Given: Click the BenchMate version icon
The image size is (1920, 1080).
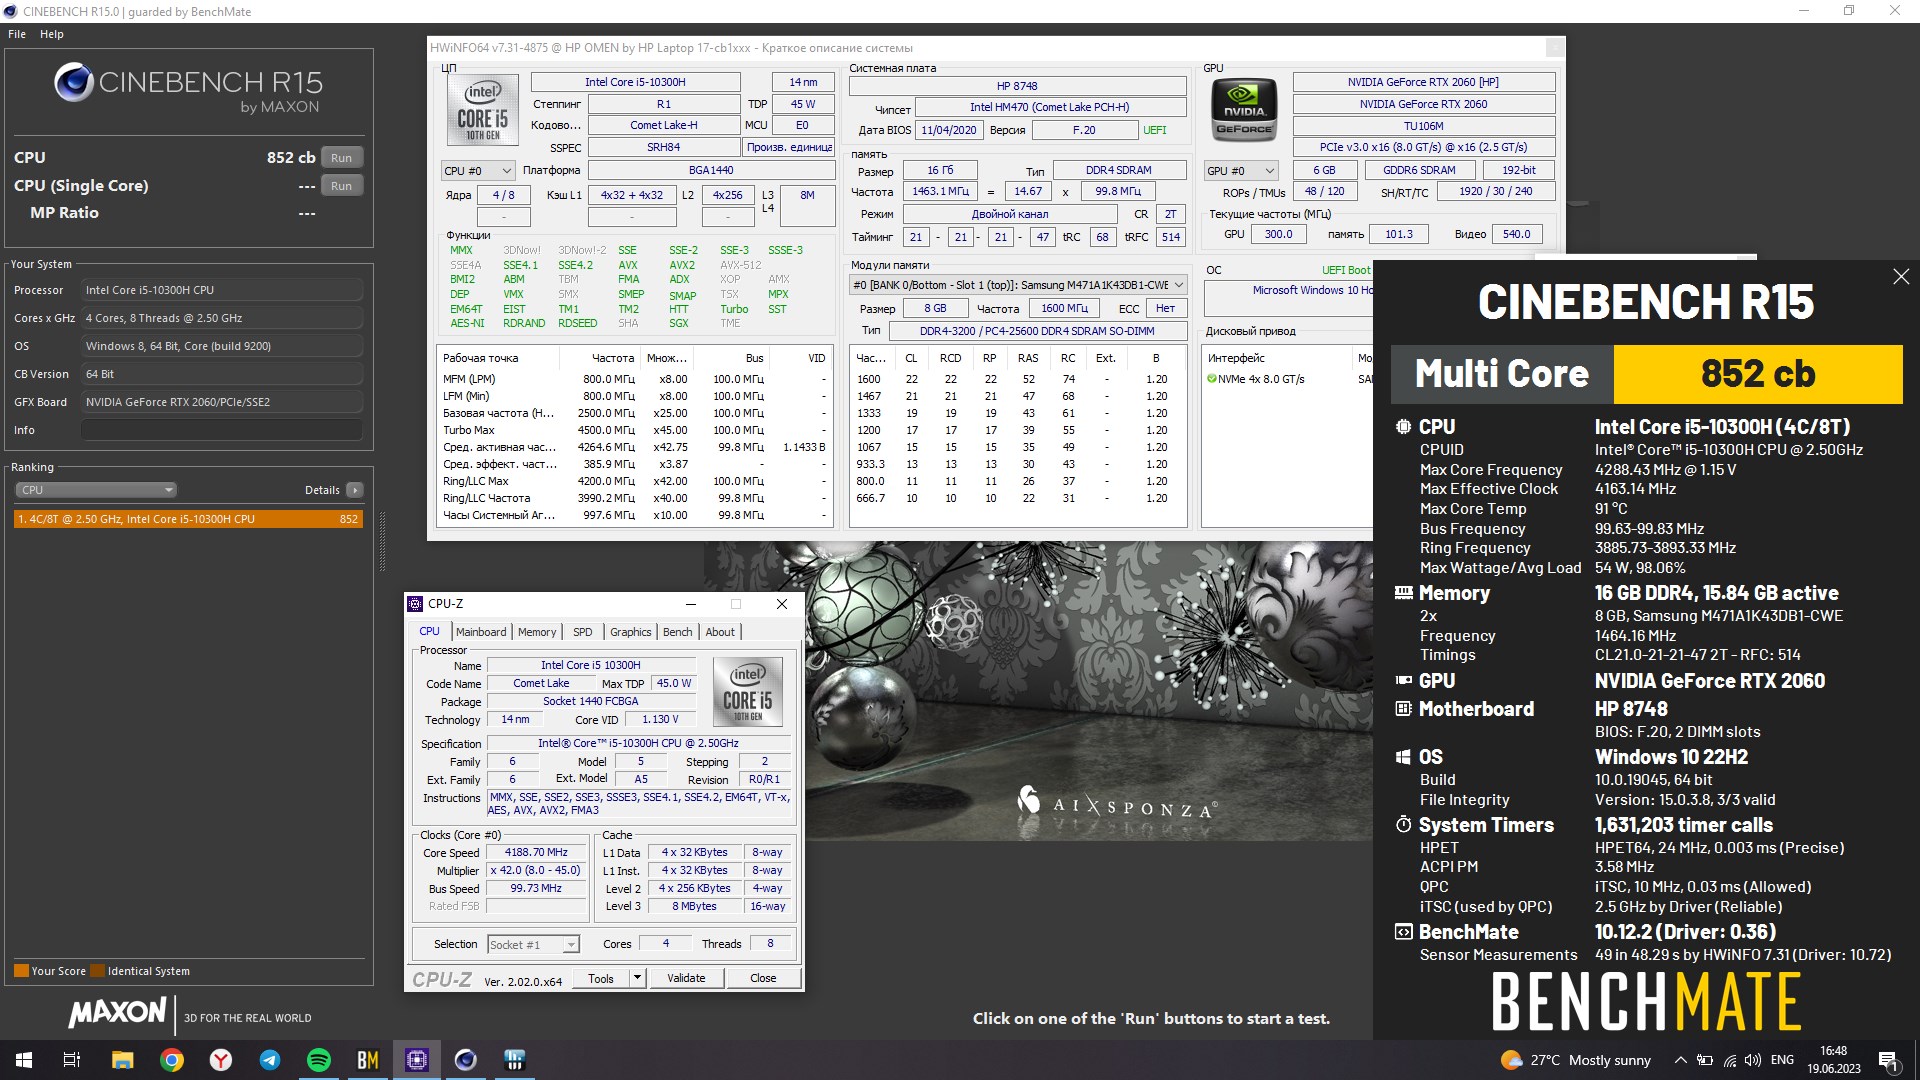Looking at the screenshot, I should tap(1403, 932).
